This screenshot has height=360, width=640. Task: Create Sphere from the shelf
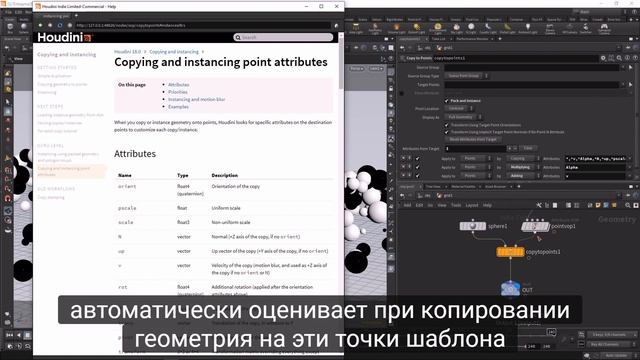(24, 28)
